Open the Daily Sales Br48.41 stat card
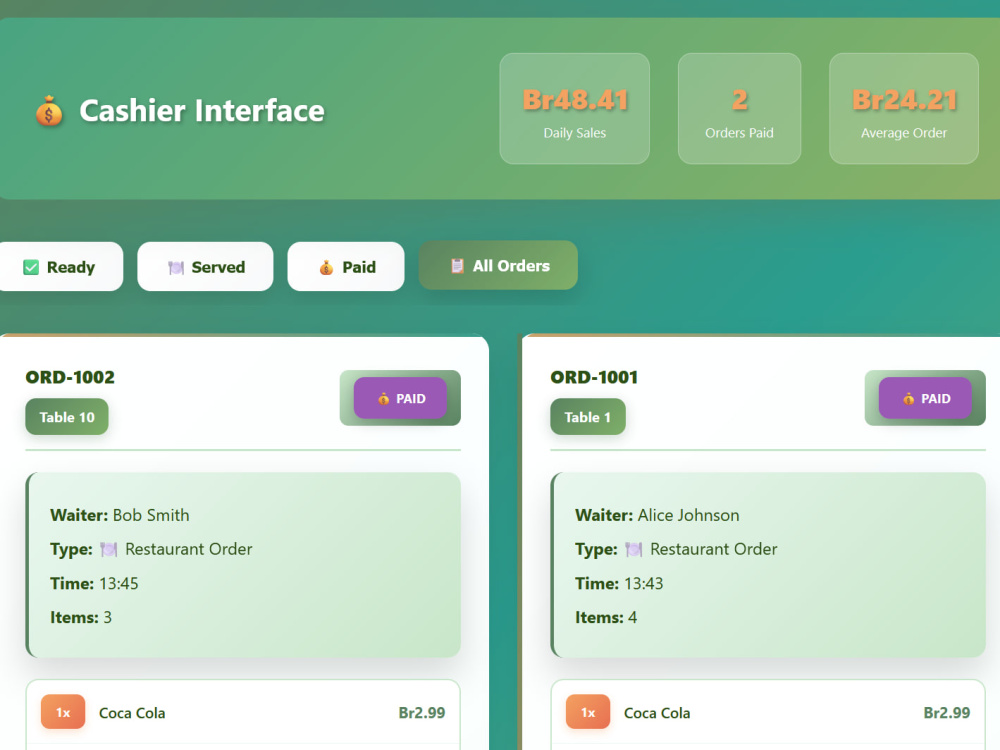The image size is (1000, 750). click(575, 108)
